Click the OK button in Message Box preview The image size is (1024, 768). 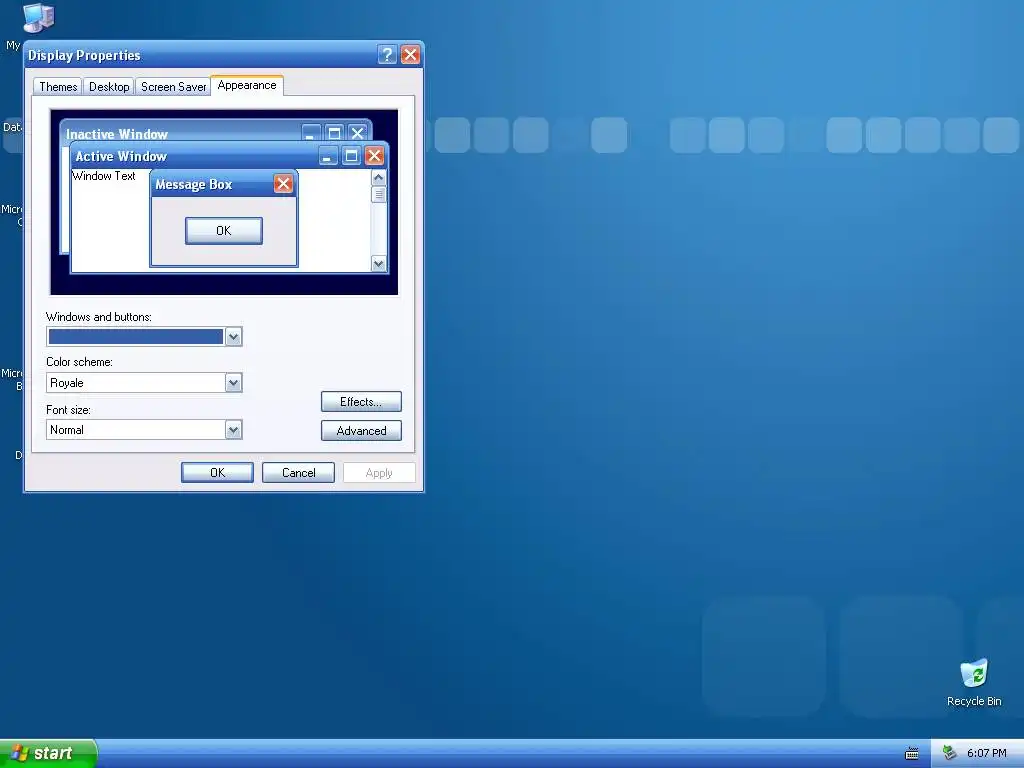pyautogui.click(x=224, y=231)
